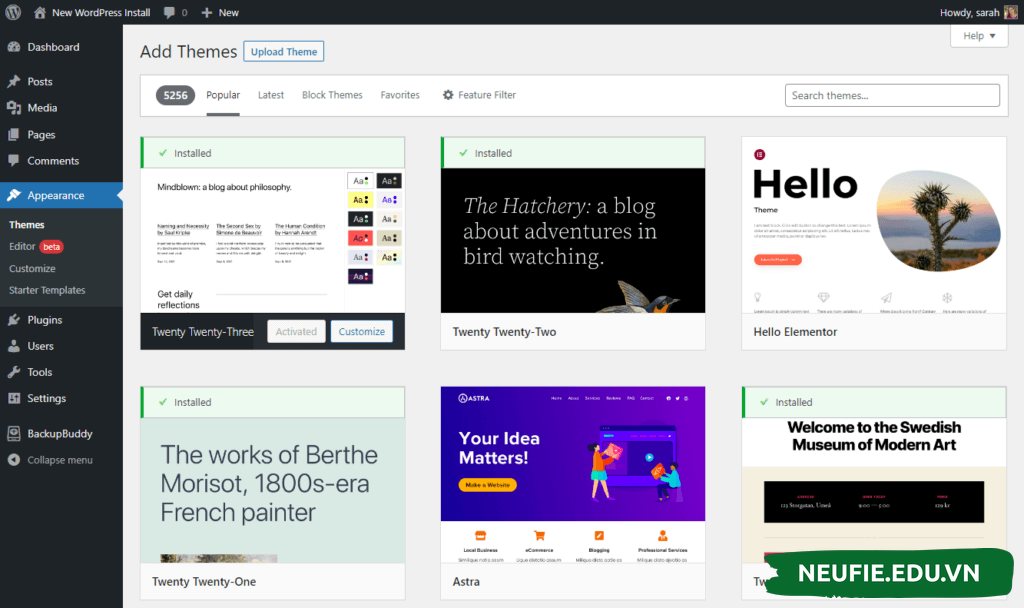Click Customize on Twenty Twenty-Three
Viewport: 1024px width, 608px height.
pyautogui.click(x=361, y=332)
